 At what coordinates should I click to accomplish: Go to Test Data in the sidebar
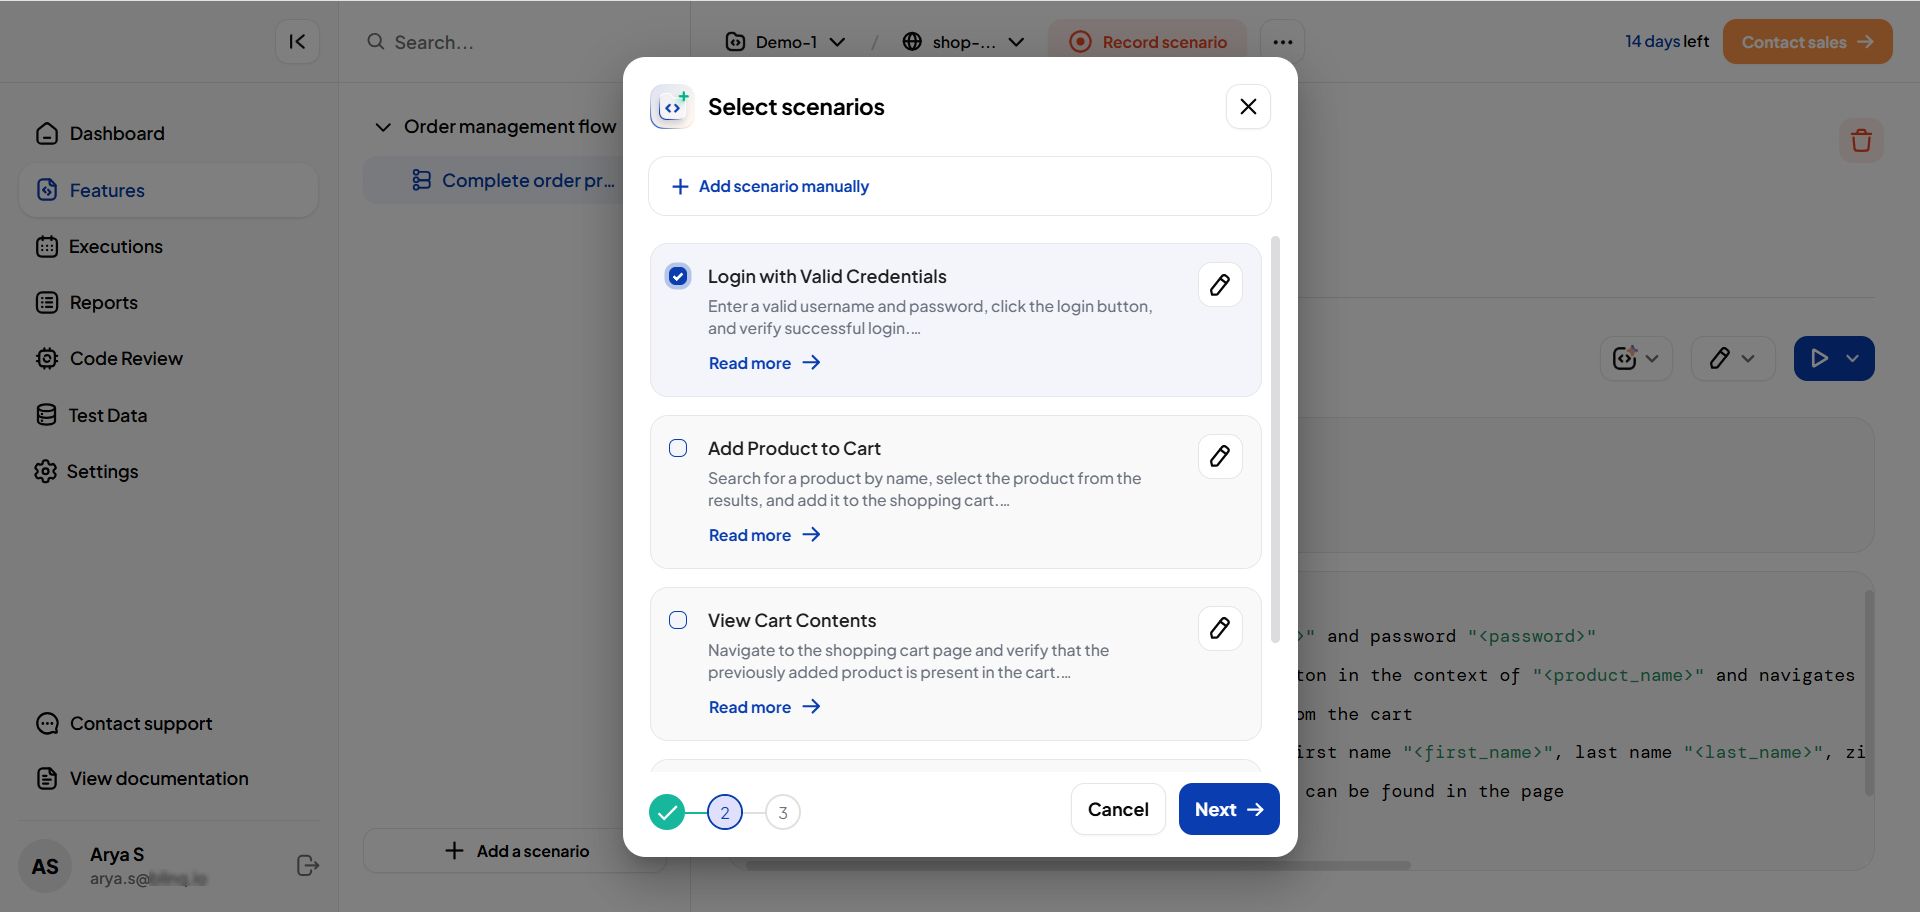(107, 415)
